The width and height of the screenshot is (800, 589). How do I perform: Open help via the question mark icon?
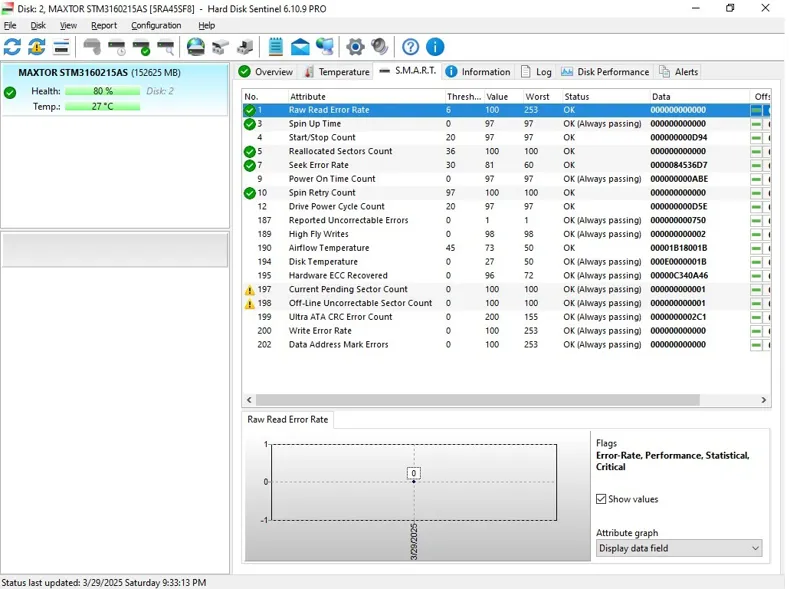[411, 47]
